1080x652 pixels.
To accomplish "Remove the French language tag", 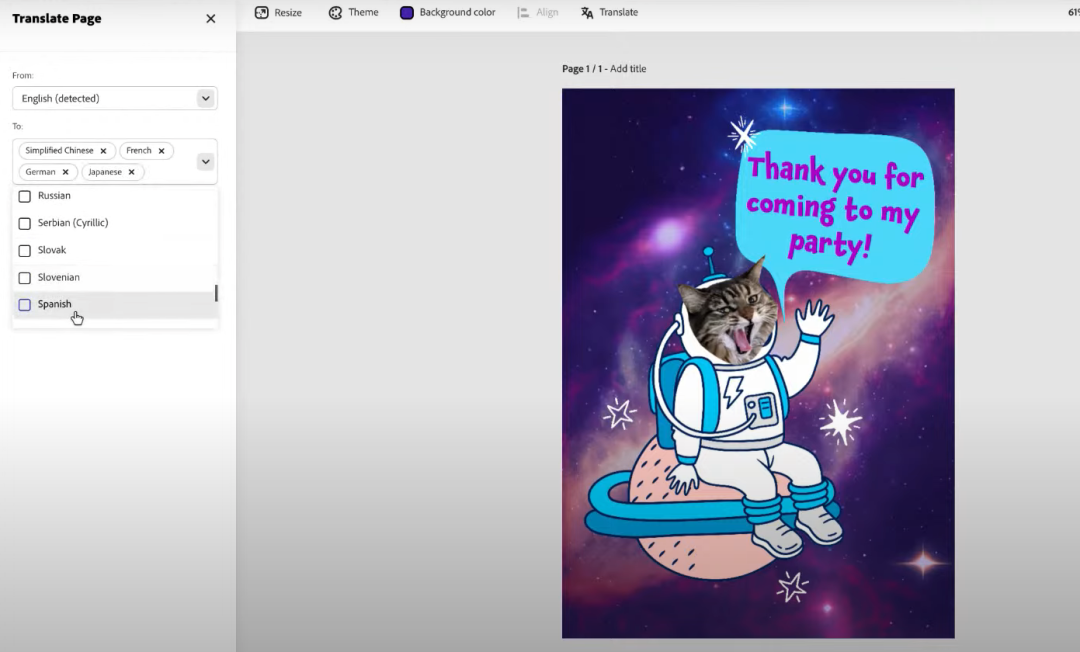I will point(161,151).
